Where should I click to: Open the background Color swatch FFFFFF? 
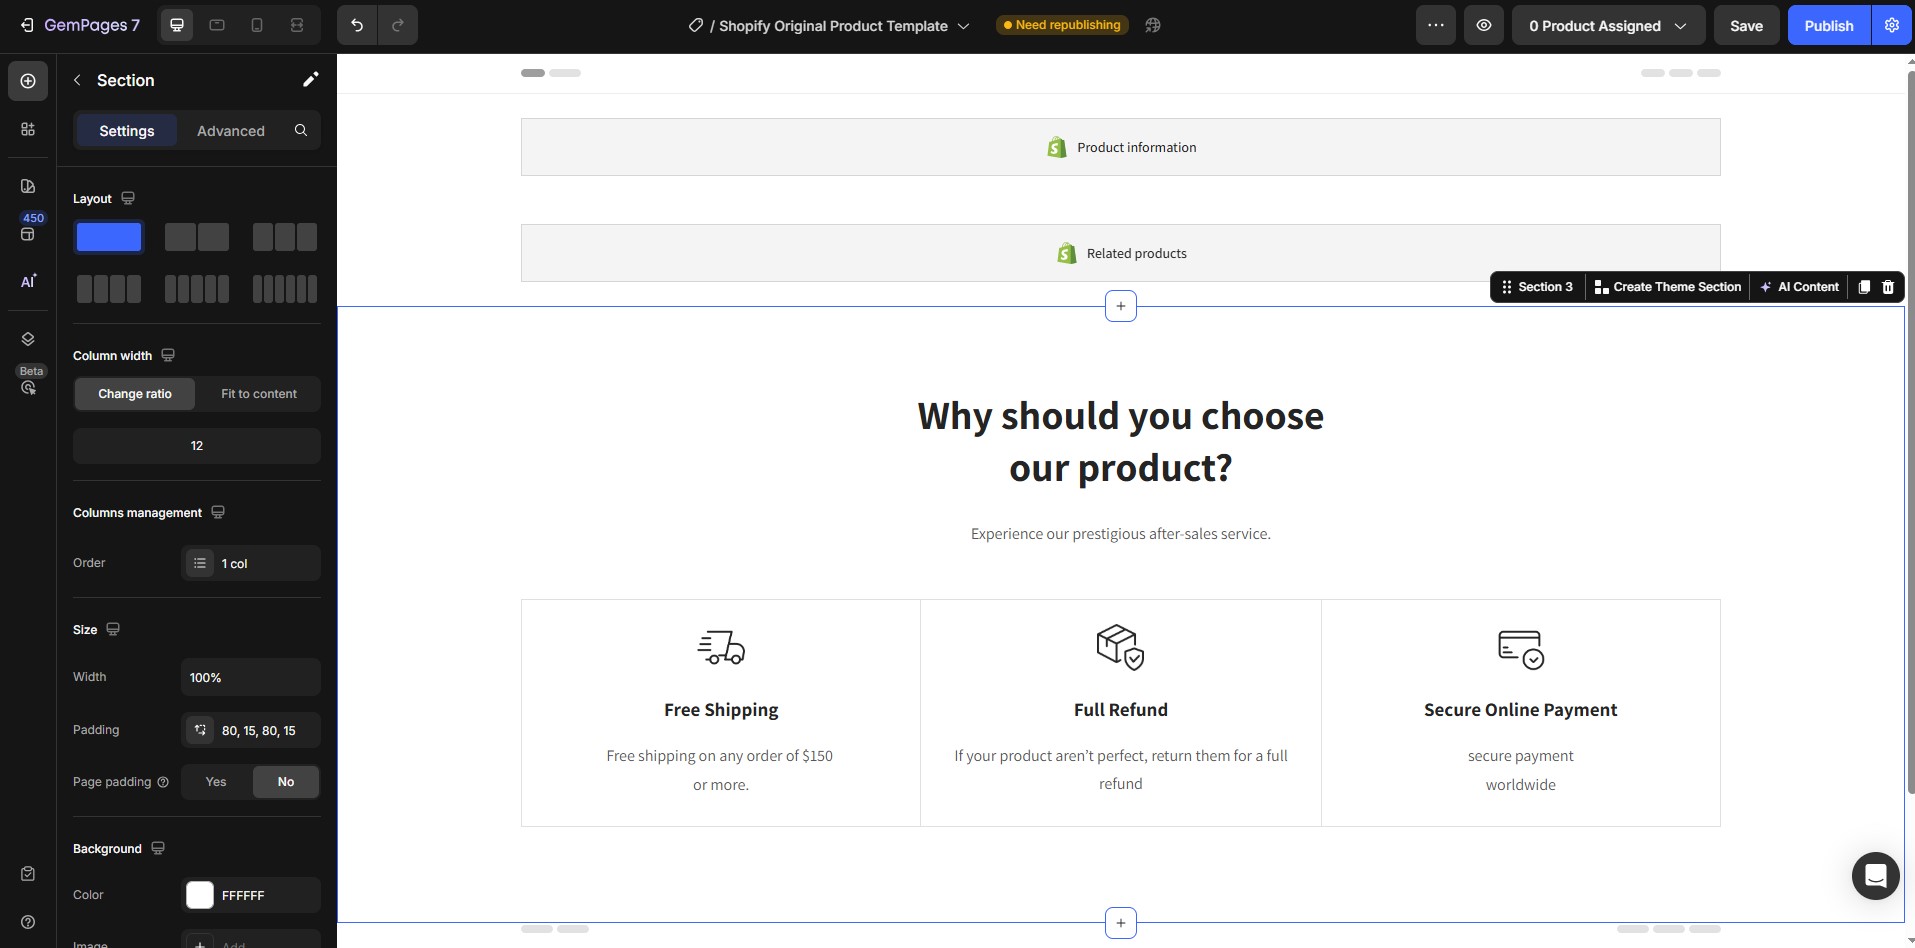point(199,895)
